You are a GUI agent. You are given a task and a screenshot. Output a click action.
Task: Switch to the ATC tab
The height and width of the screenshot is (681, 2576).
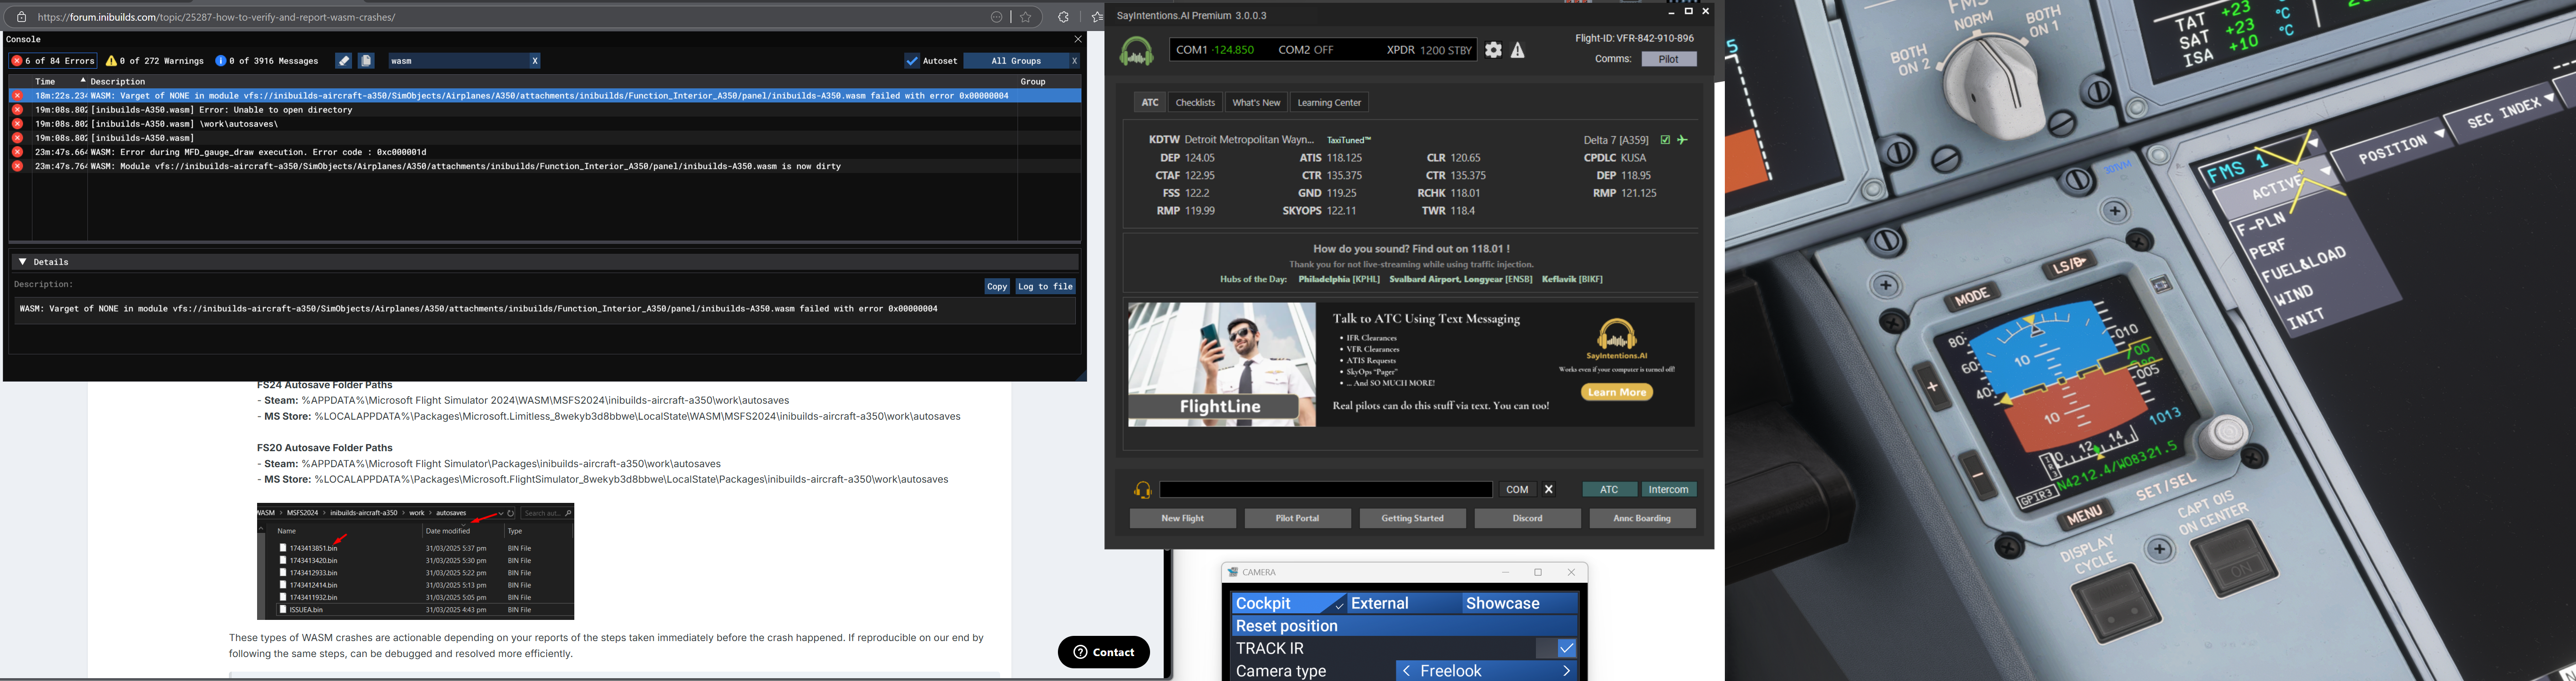point(1150,102)
